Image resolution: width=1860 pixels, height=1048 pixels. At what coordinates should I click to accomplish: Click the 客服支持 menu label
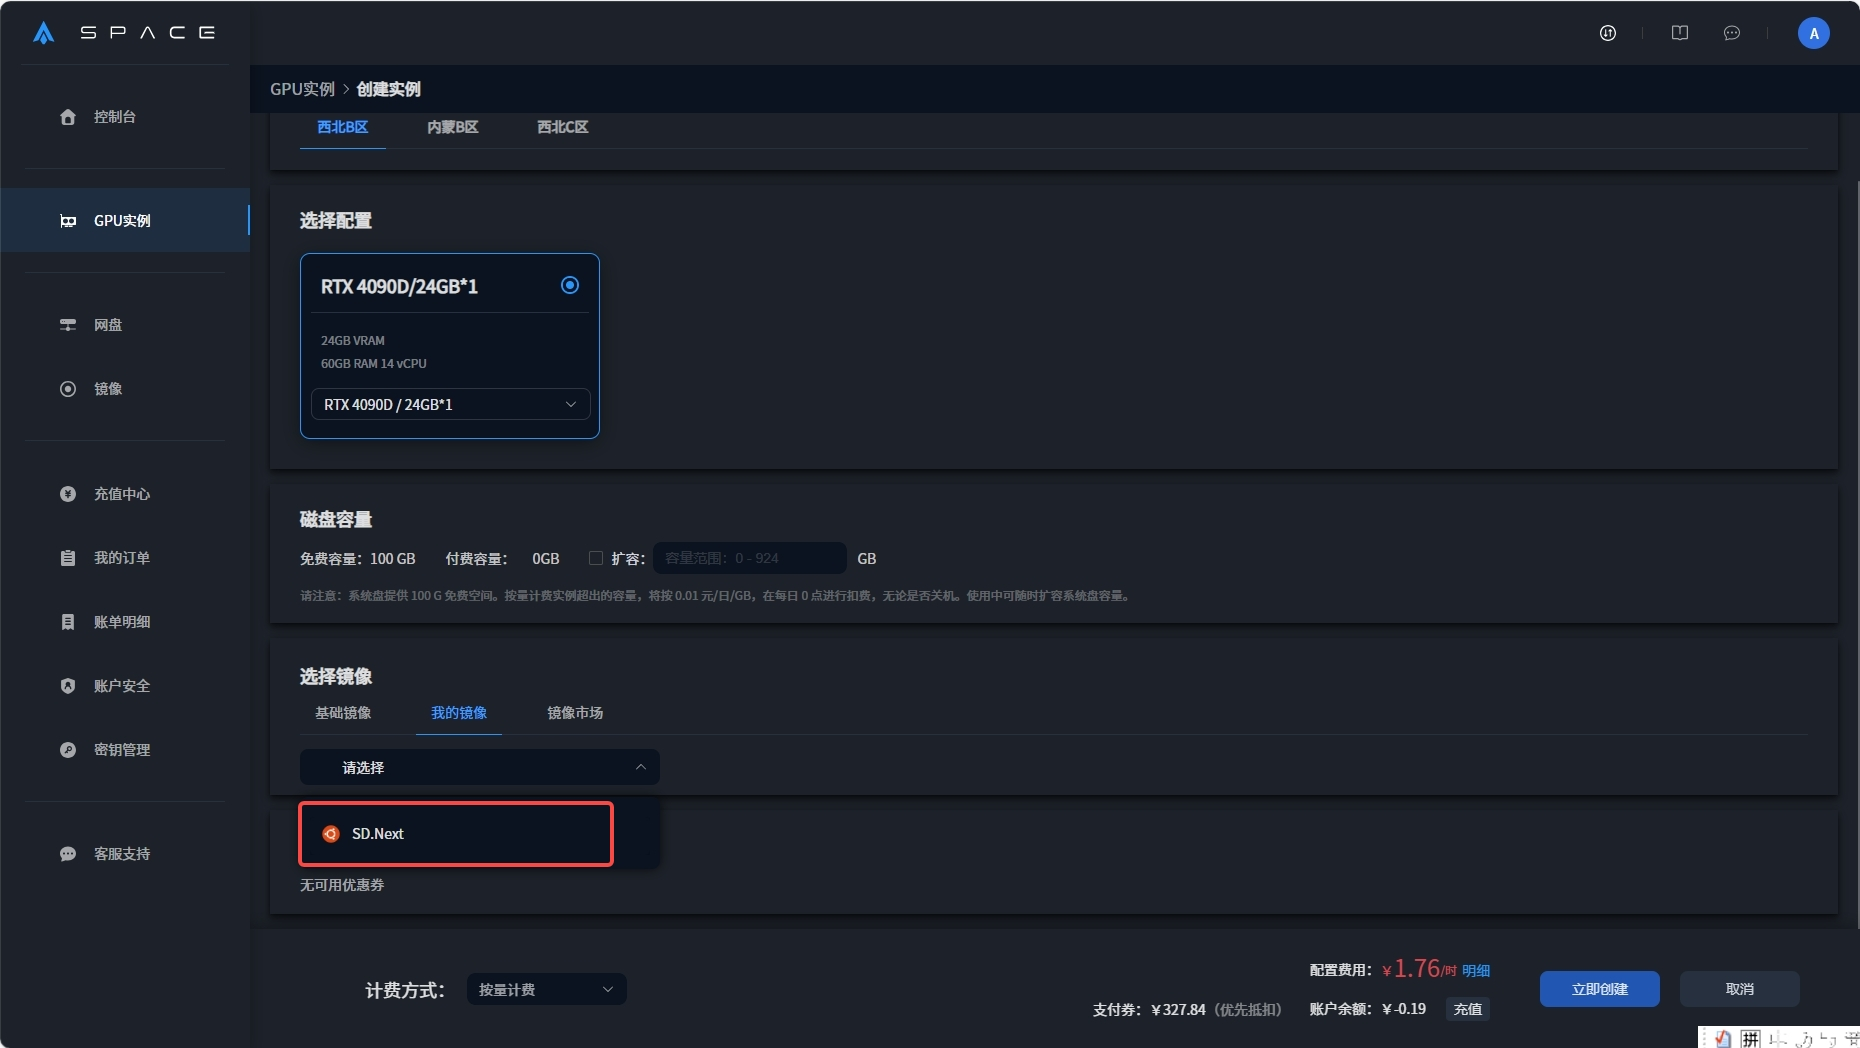point(122,854)
